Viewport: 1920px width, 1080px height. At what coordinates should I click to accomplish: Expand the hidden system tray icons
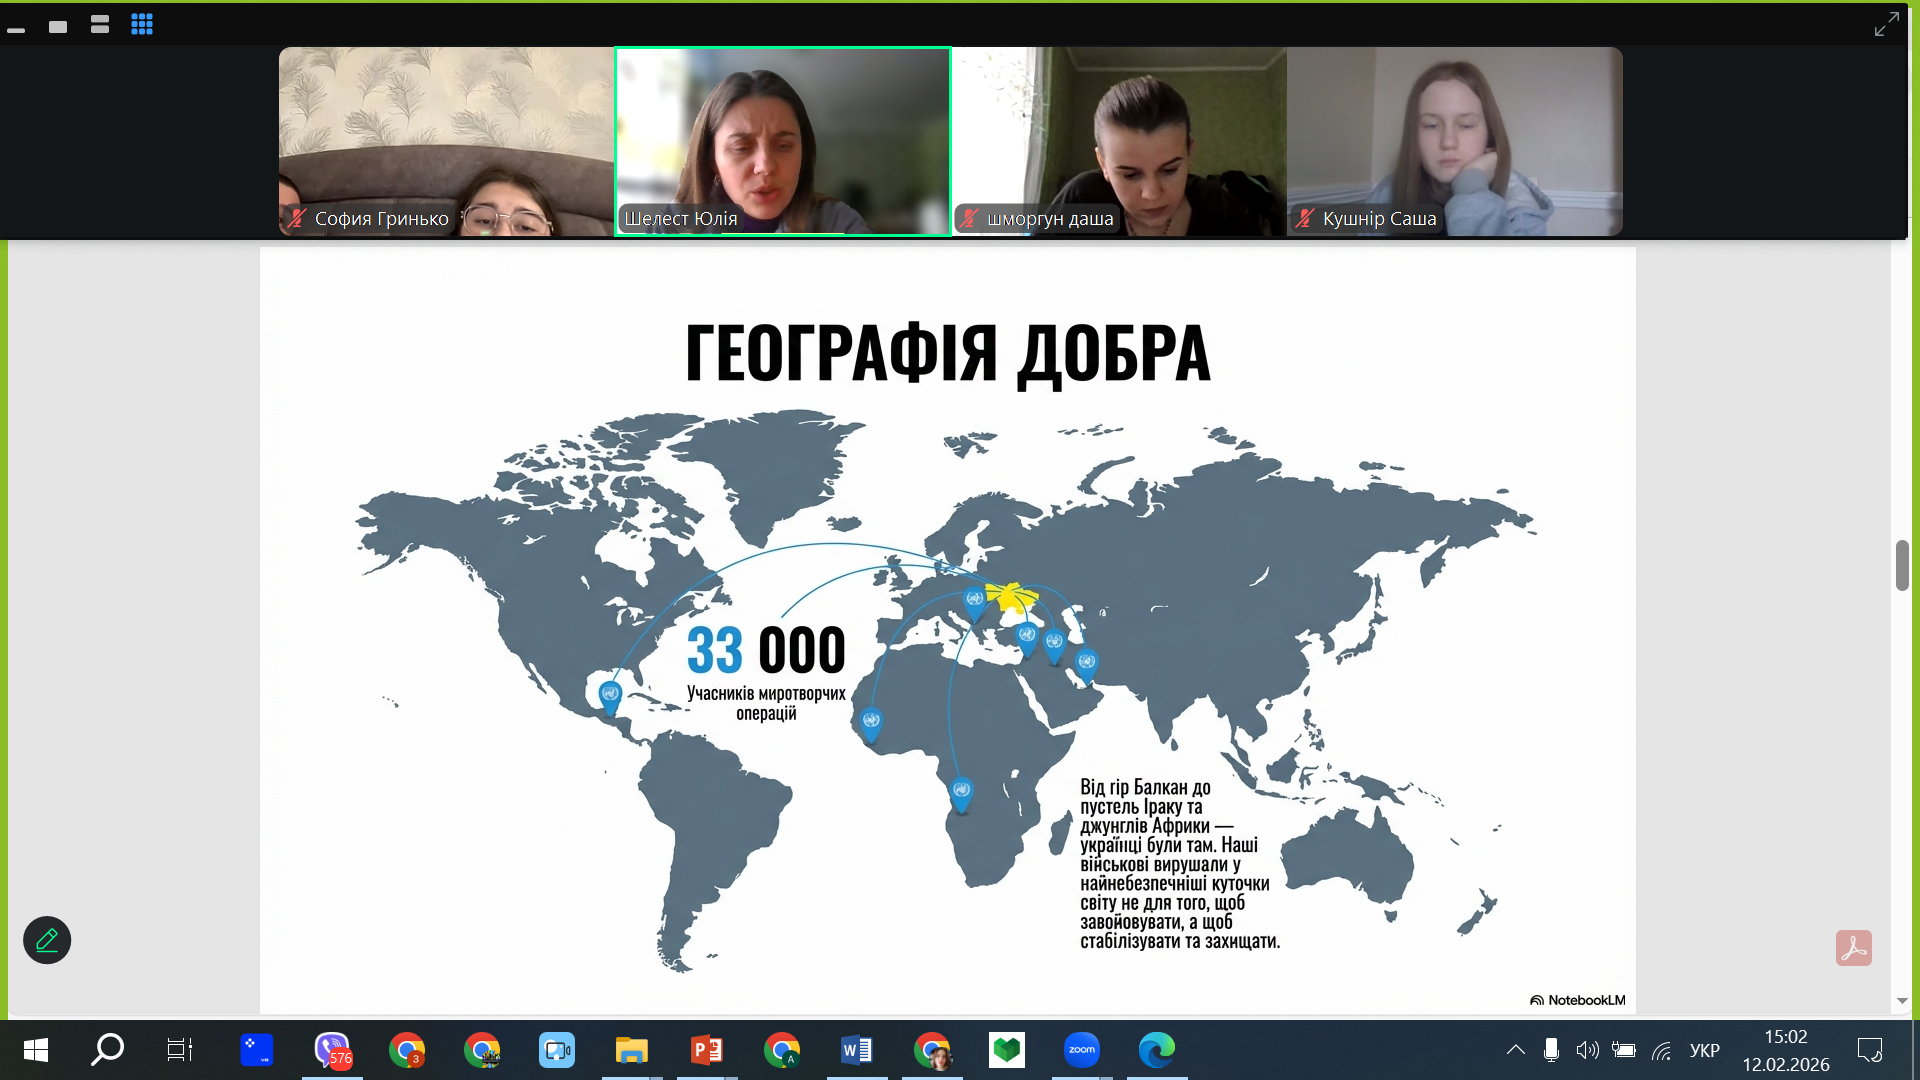tap(1516, 1050)
